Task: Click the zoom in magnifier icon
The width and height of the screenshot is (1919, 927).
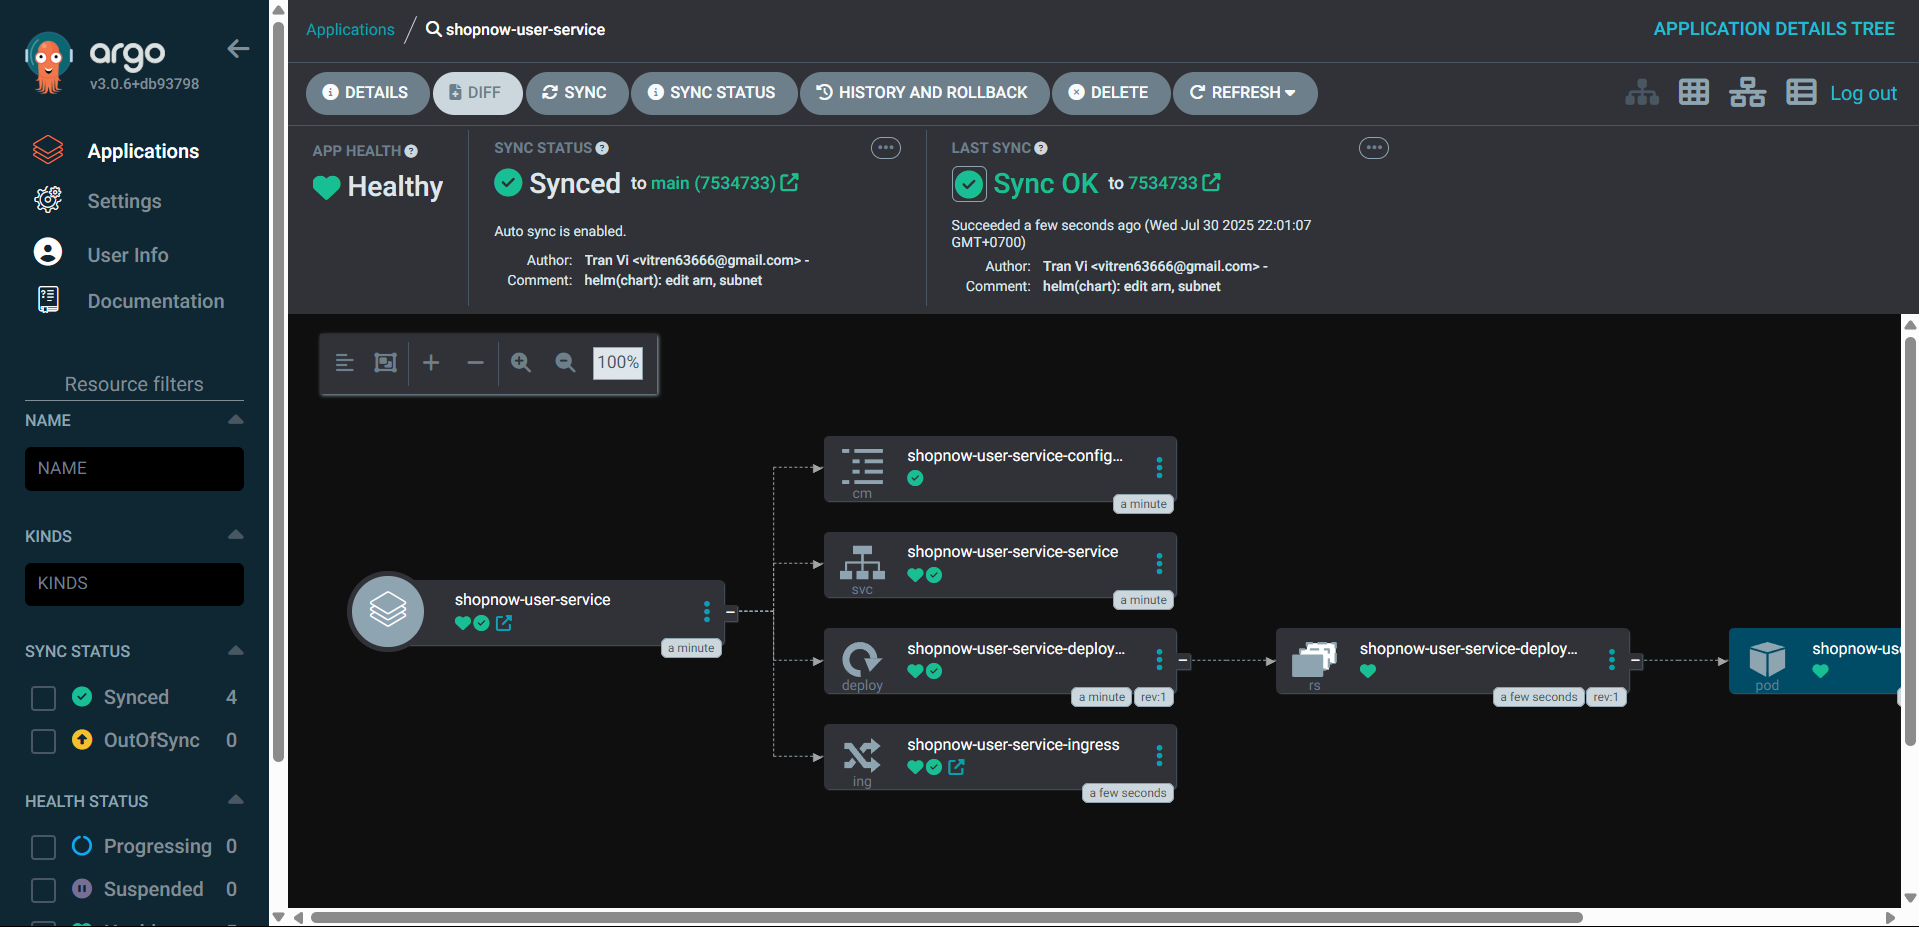Action: tap(521, 363)
